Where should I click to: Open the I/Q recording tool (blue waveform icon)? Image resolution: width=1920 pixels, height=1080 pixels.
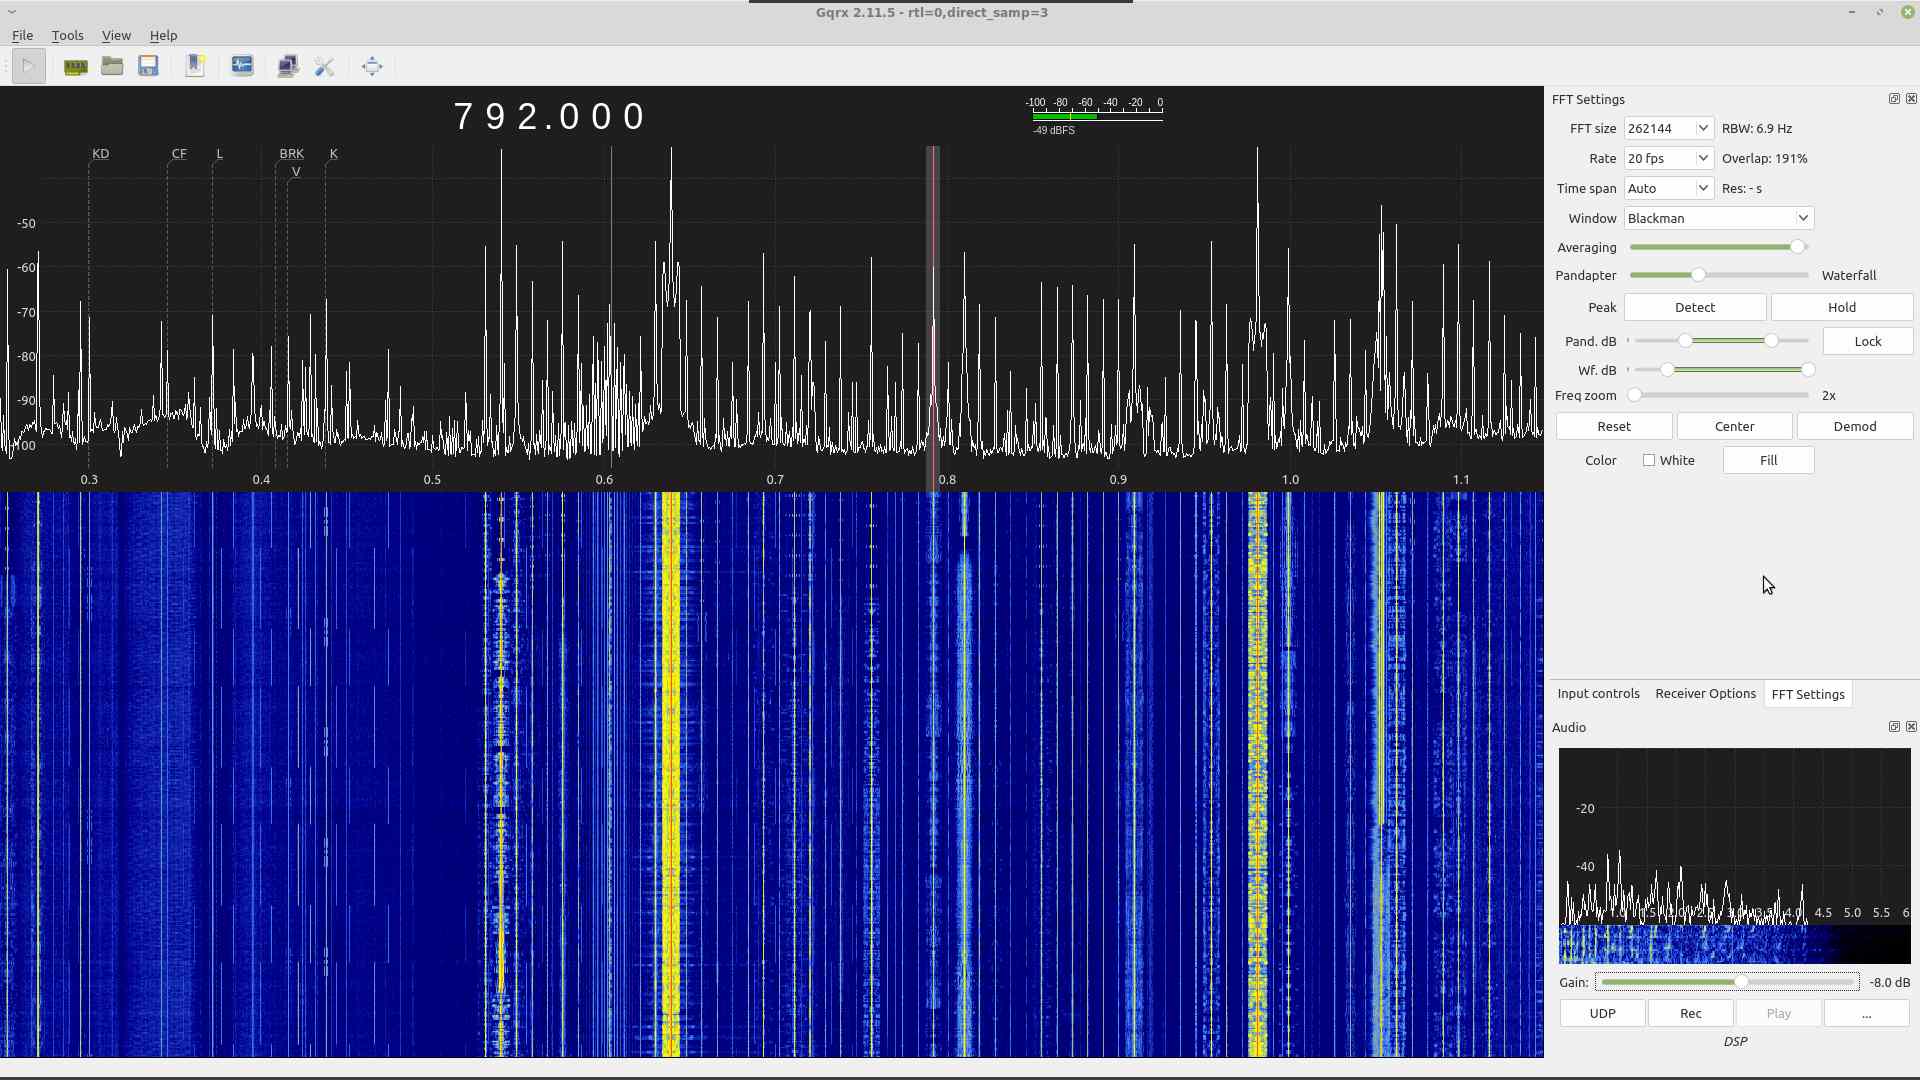(x=242, y=67)
